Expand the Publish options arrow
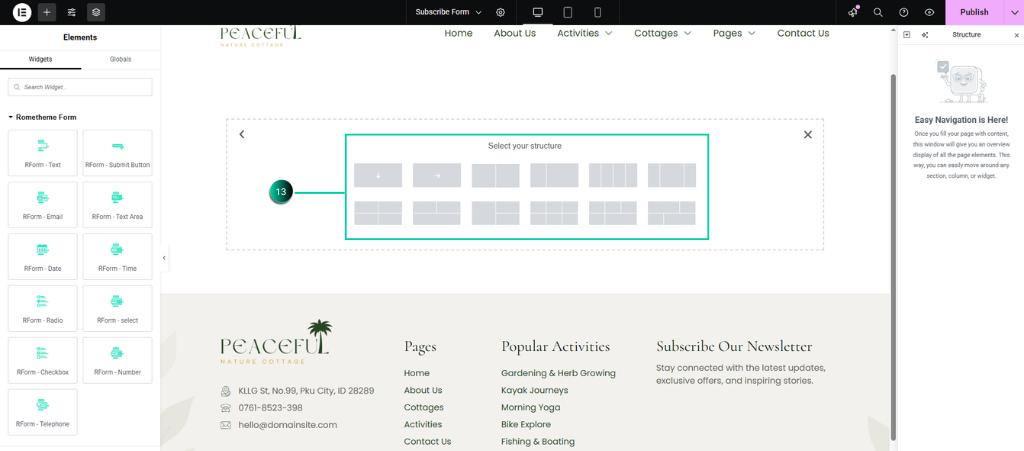The image size is (1024, 451). point(1014,12)
